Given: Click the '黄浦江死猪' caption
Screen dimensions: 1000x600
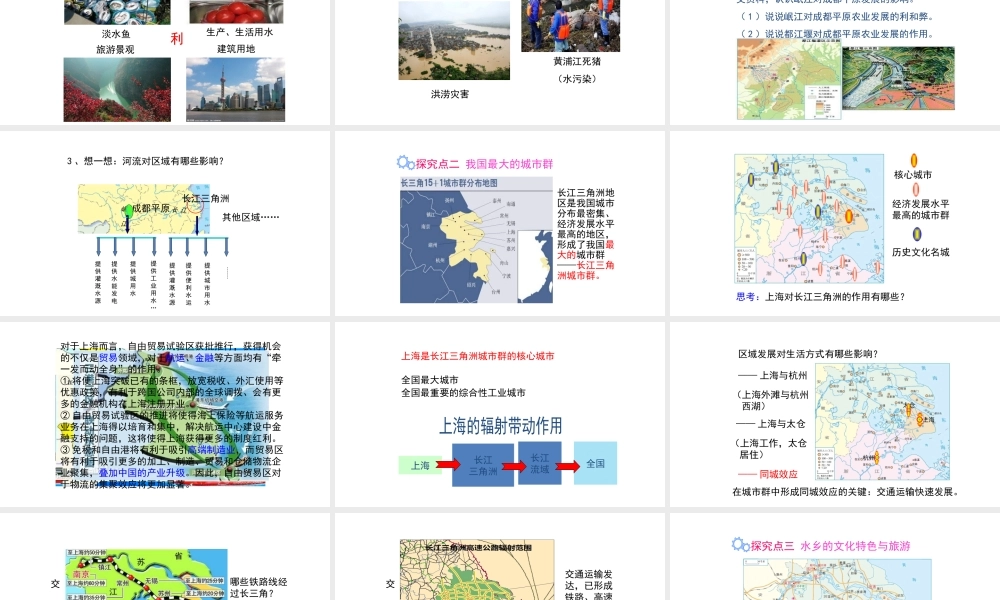Looking at the screenshot, I should coord(577,62).
